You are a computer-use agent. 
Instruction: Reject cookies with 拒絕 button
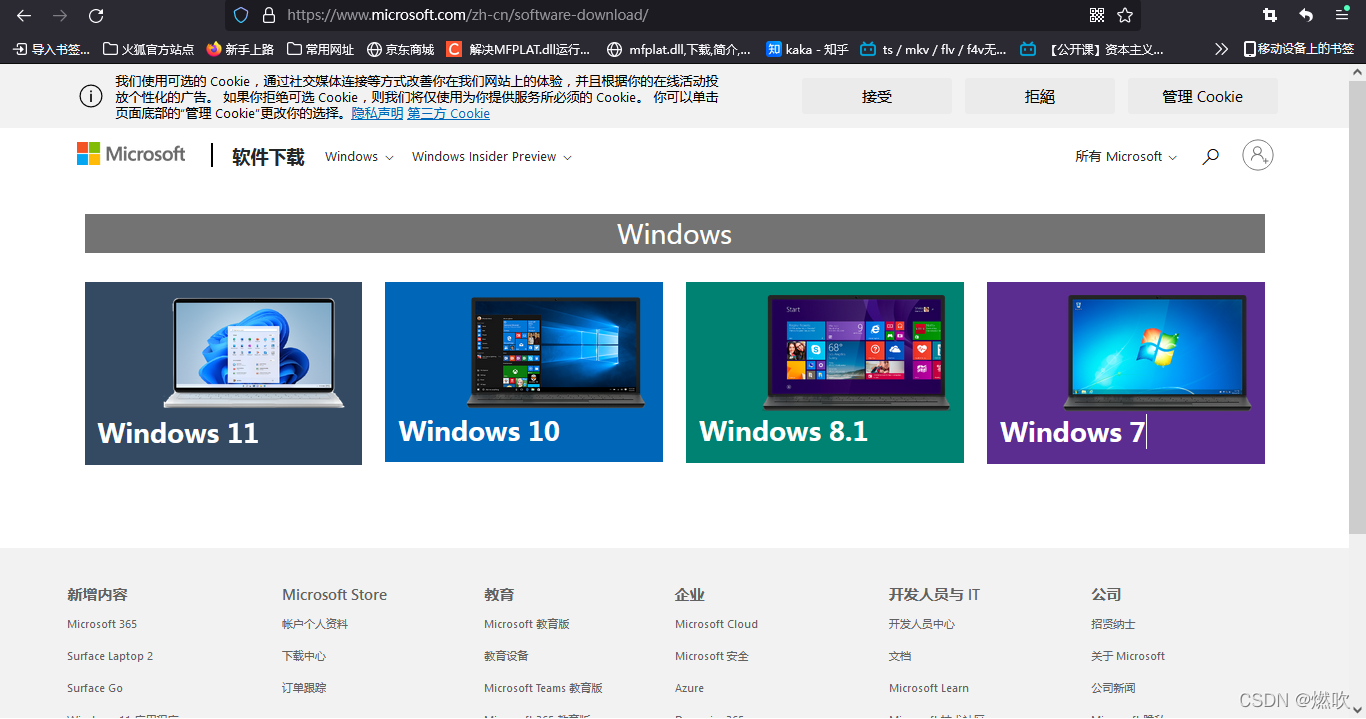tap(1040, 96)
